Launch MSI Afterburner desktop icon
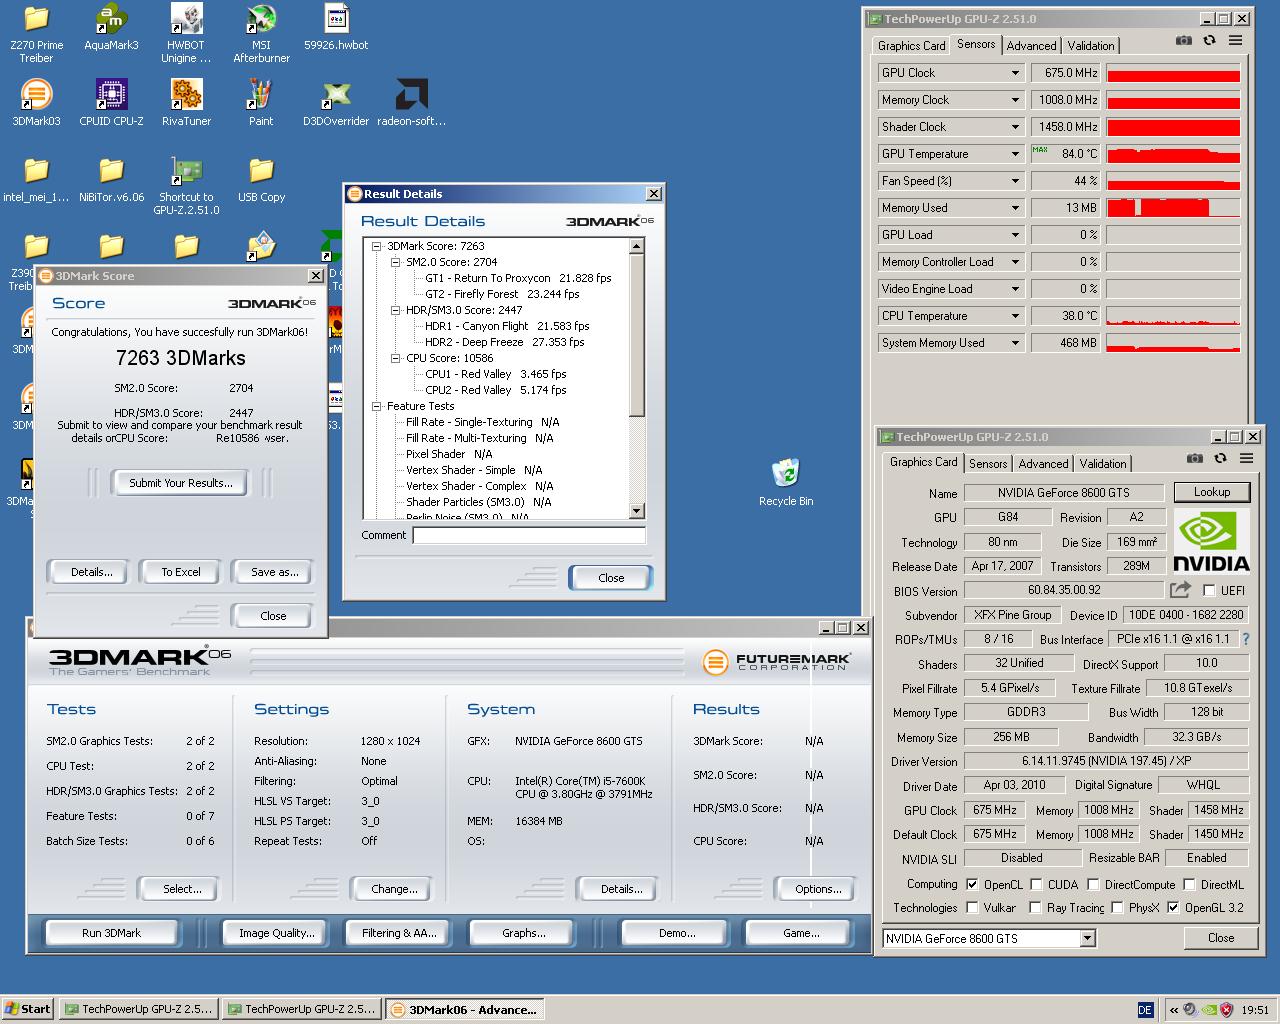This screenshot has height=1024, width=1280. point(261,32)
